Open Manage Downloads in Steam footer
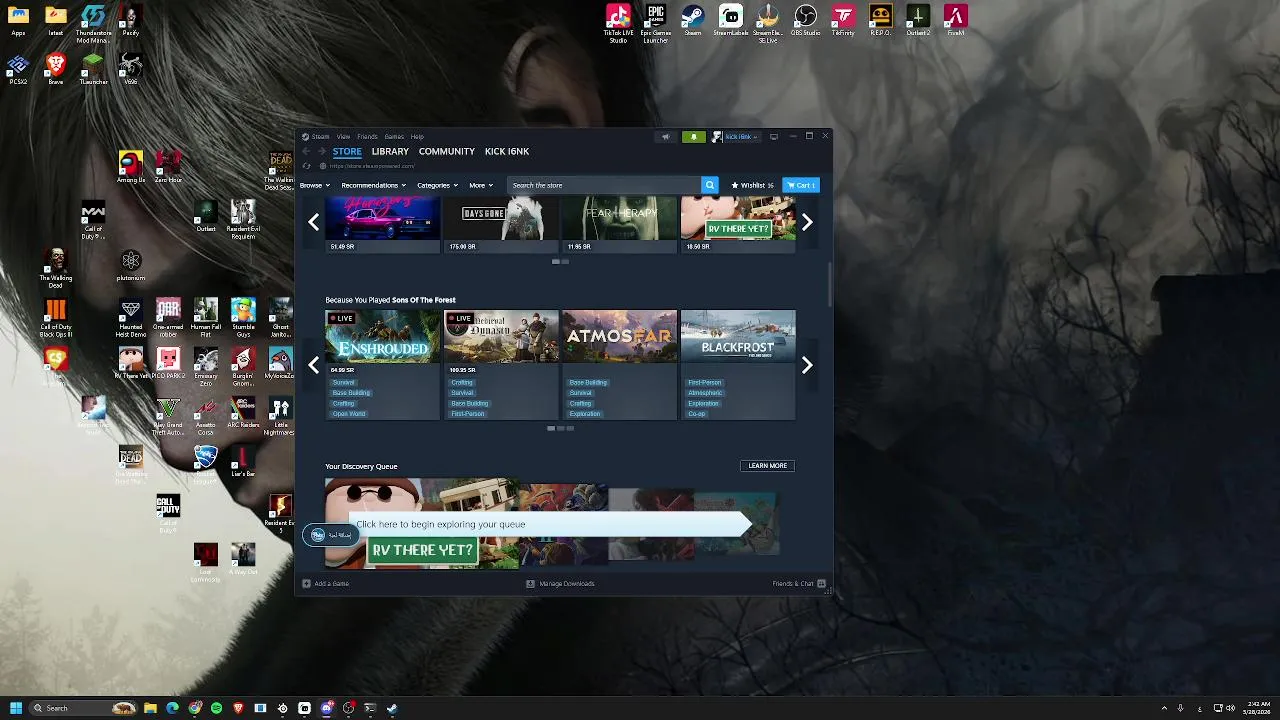Viewport: 1280px width, 720px height. coord(560,584)
